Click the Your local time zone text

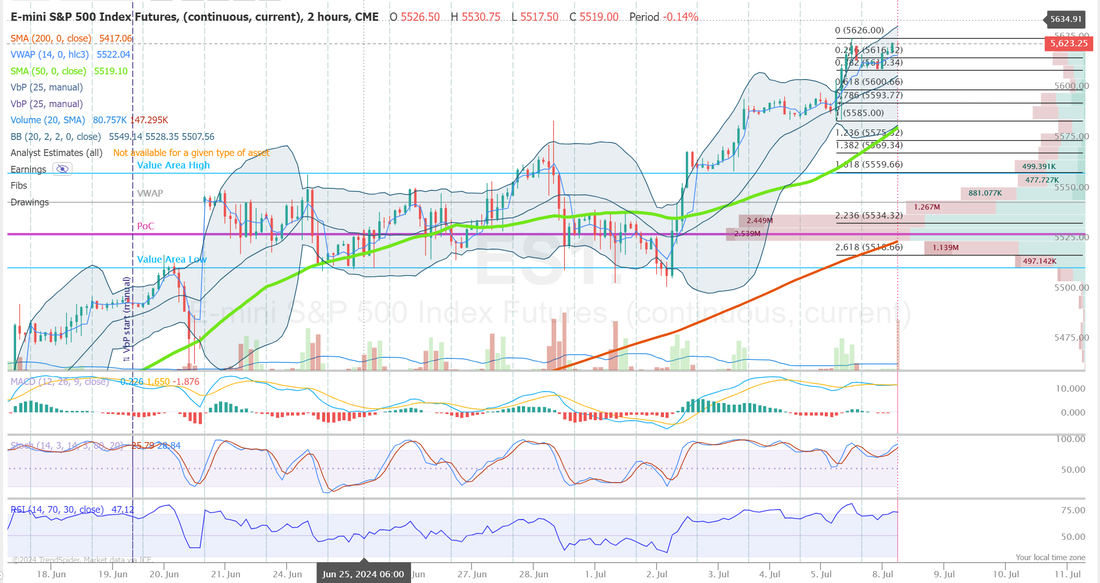[1050, 557]
